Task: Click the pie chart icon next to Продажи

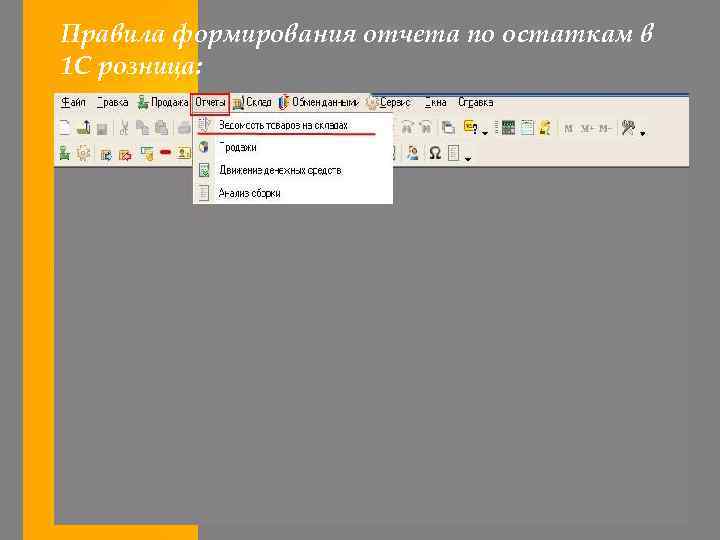Action: 204,147
